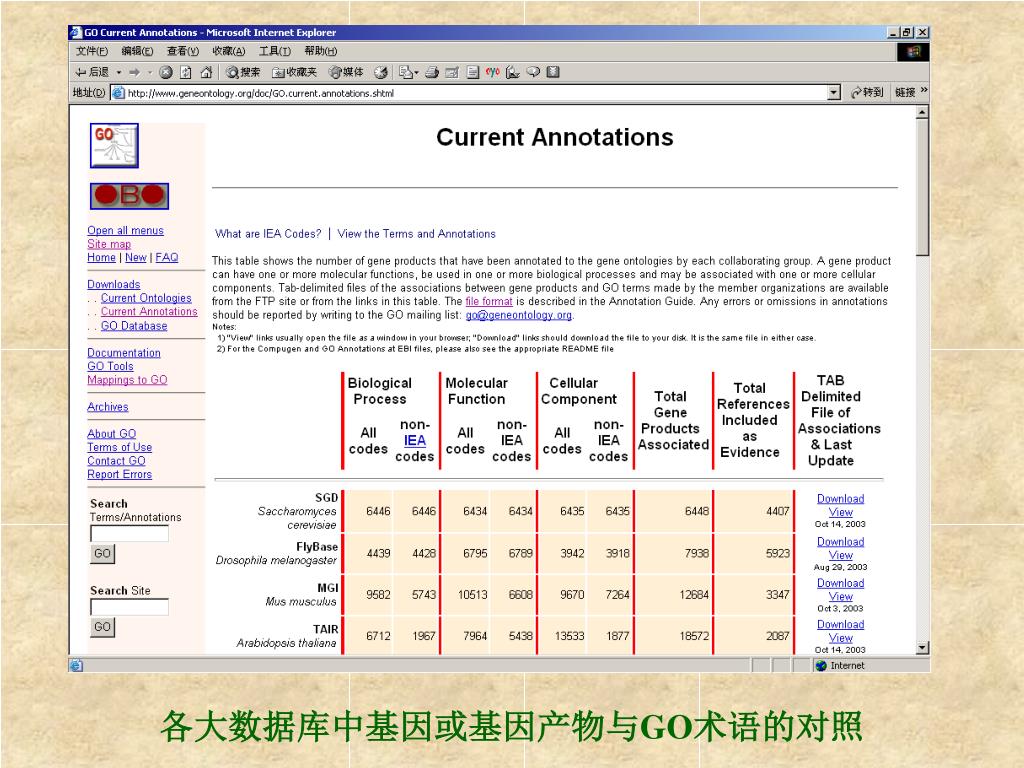The height and width of the screenshot is (768, 1024).
Task: Open the 工具(T) Tools menu
Action: click(x=275, y=51)
